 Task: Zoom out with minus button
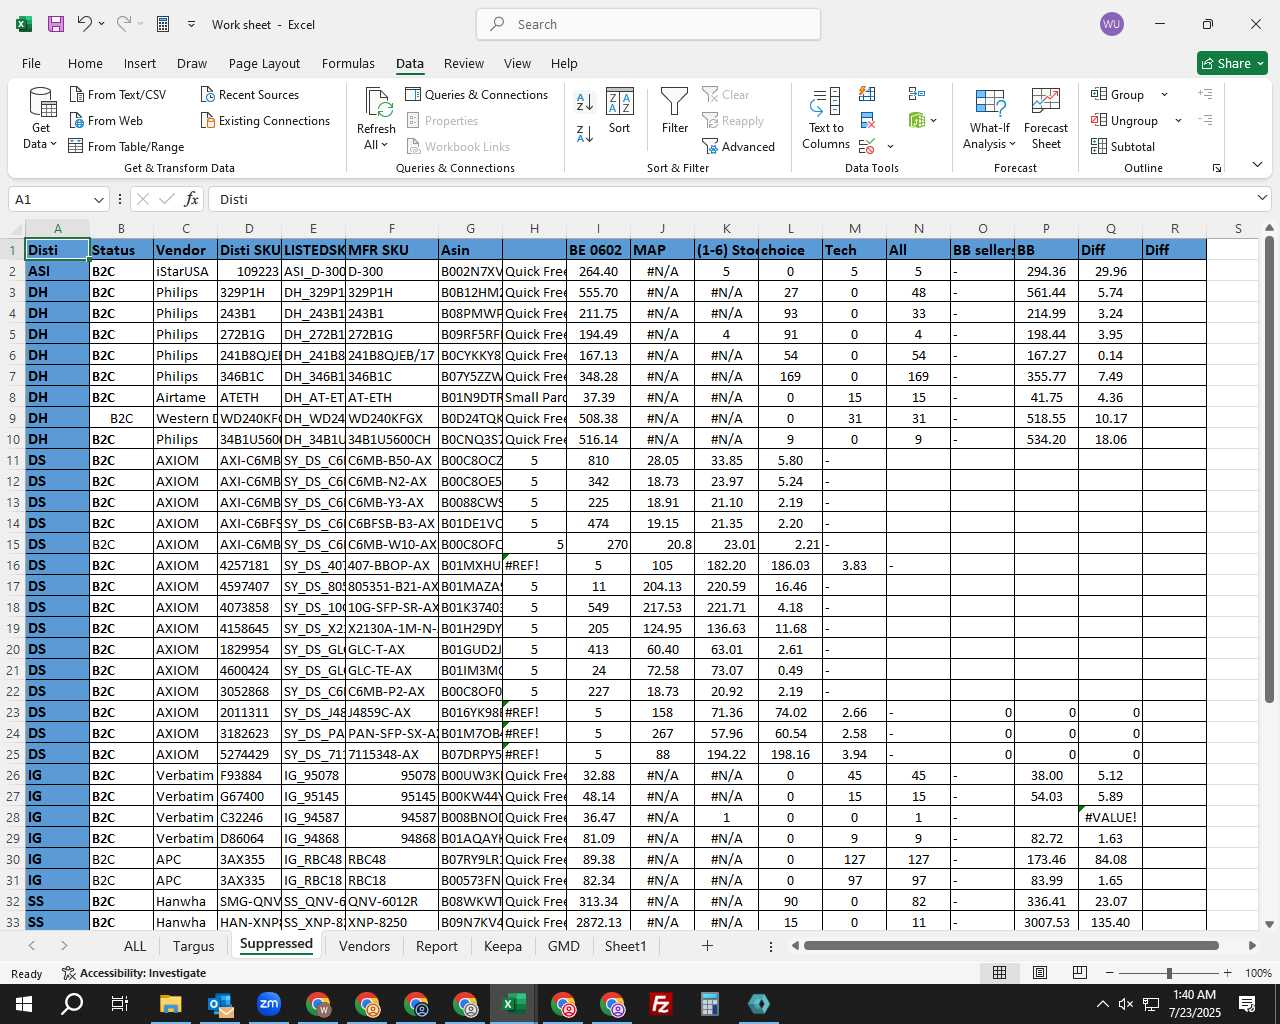[1109, 973]
